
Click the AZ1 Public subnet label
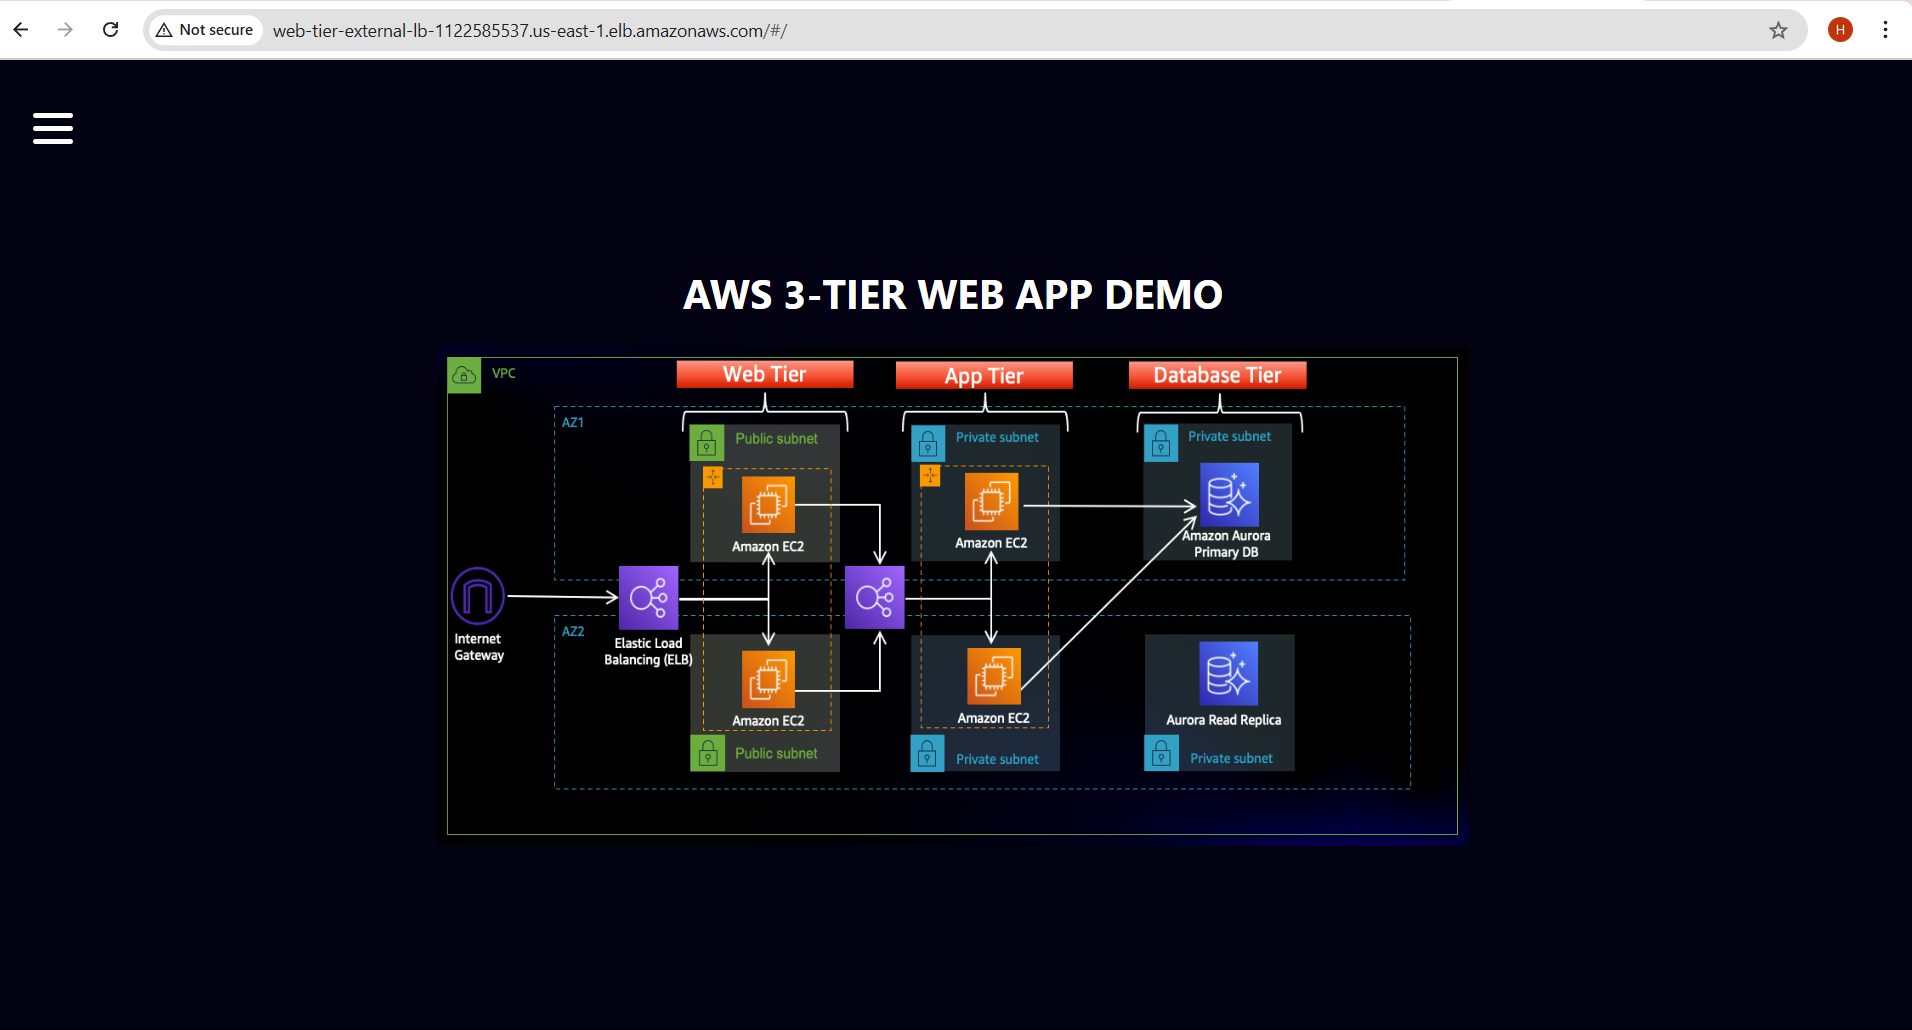click(x=776, y=439)
